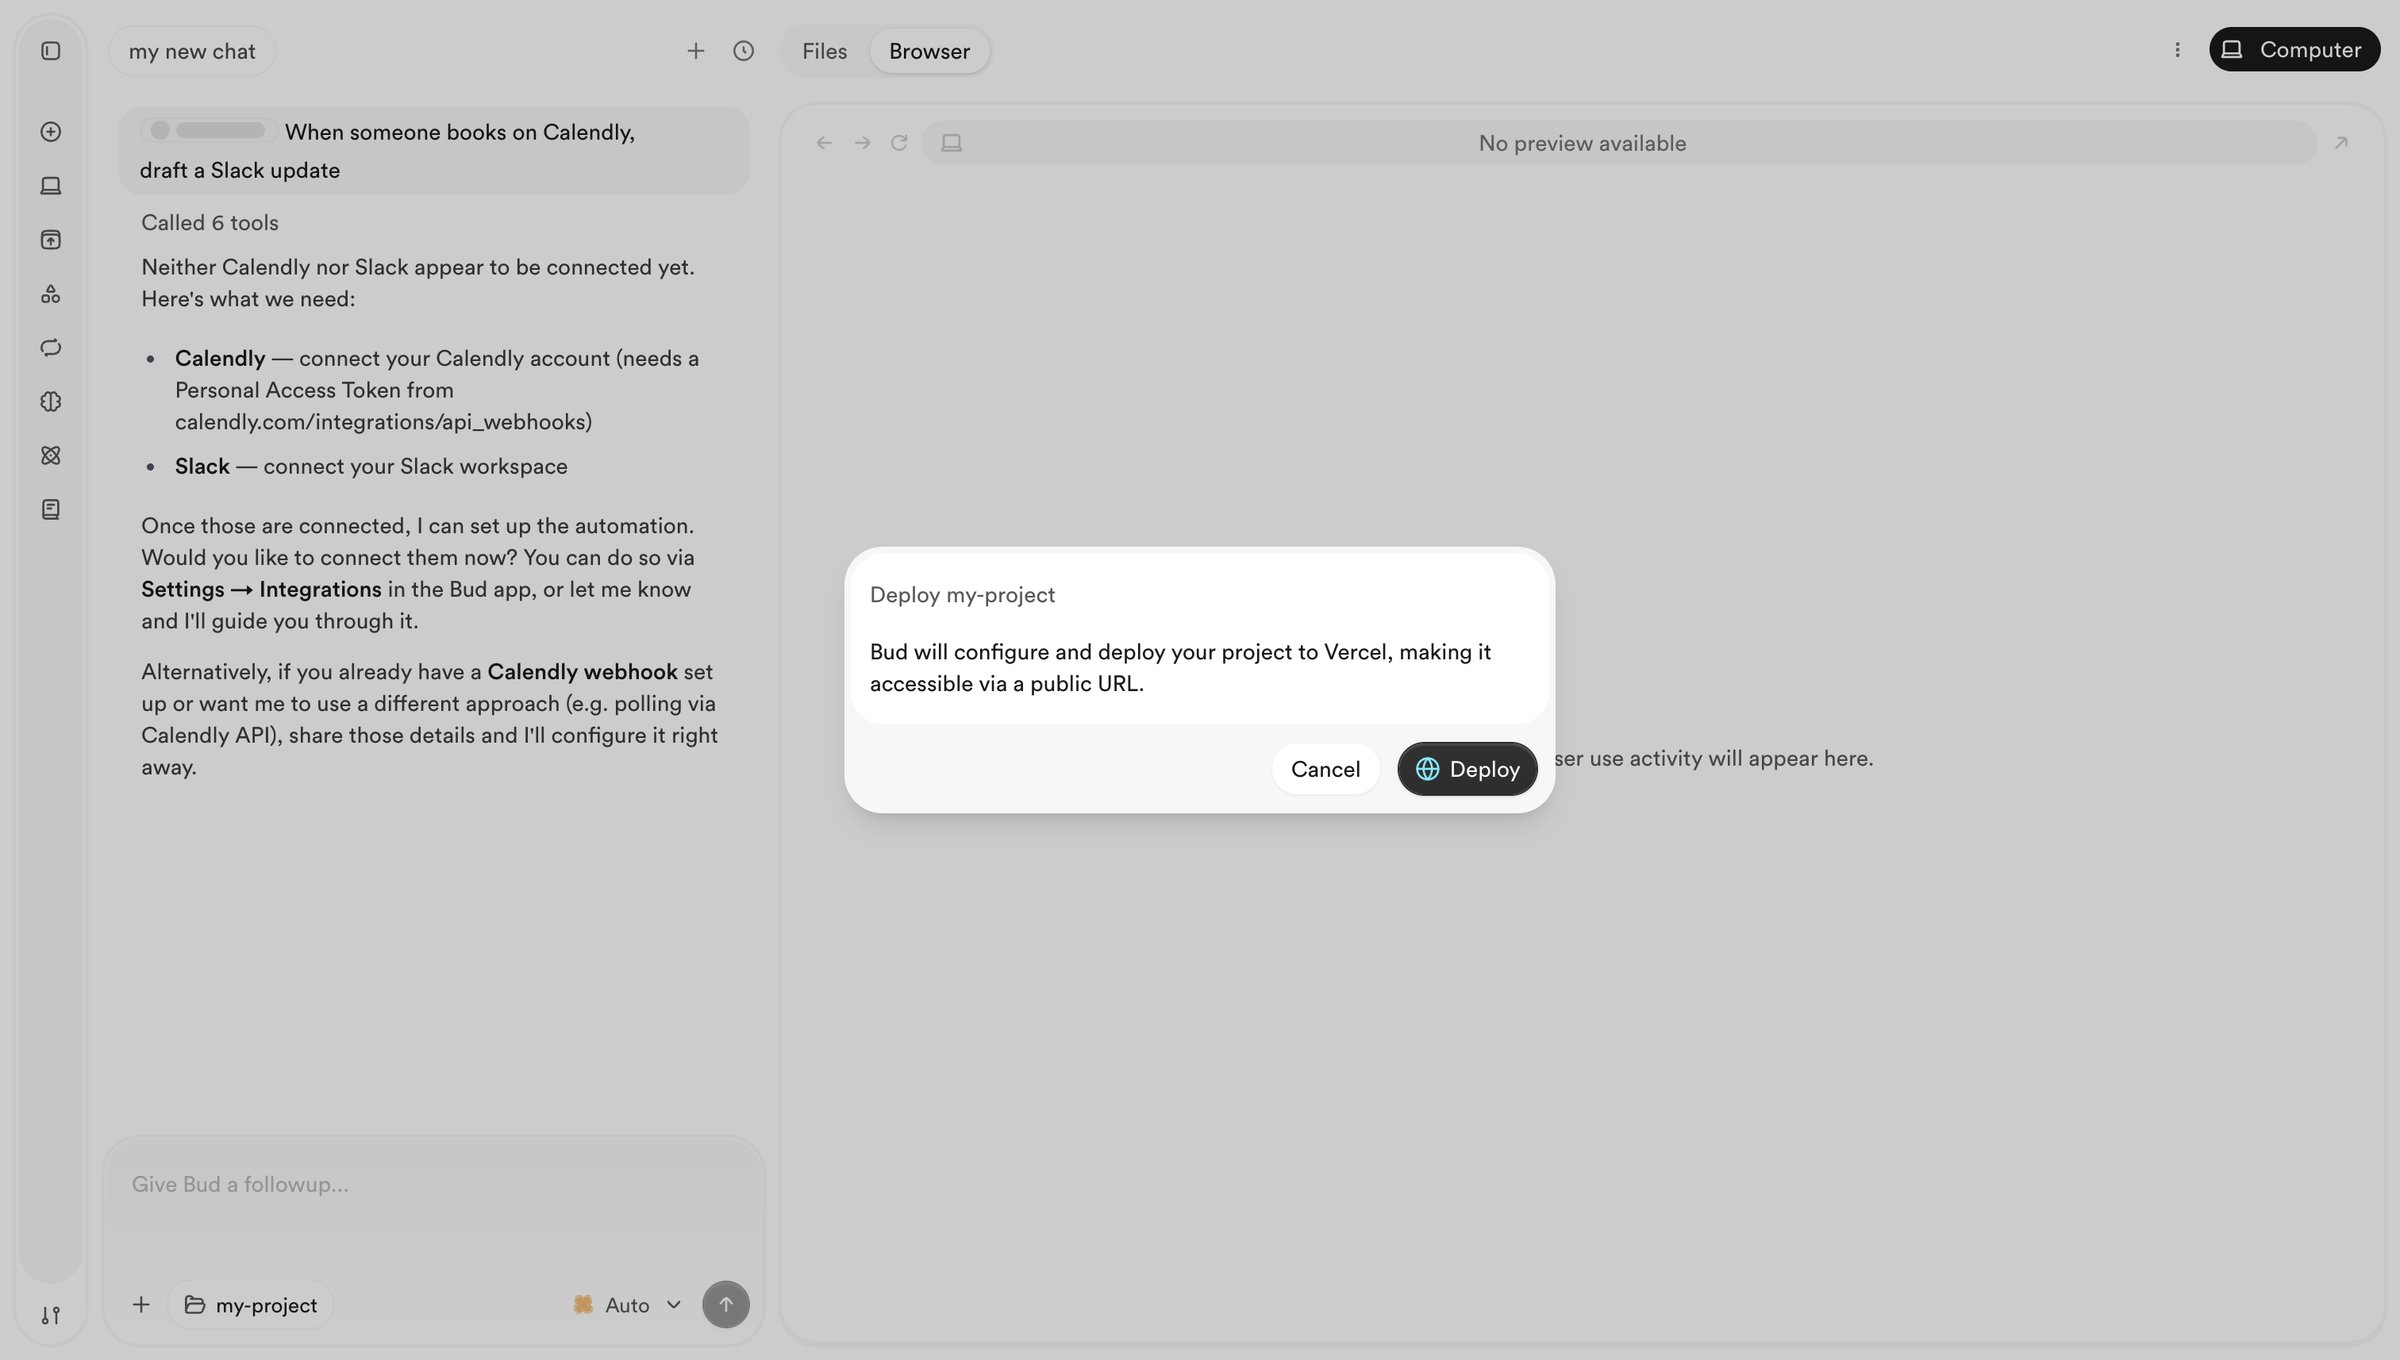2400x1360 pixels.
Task: Click the Deploy my-project dialog title
Action: pos(962,595)
